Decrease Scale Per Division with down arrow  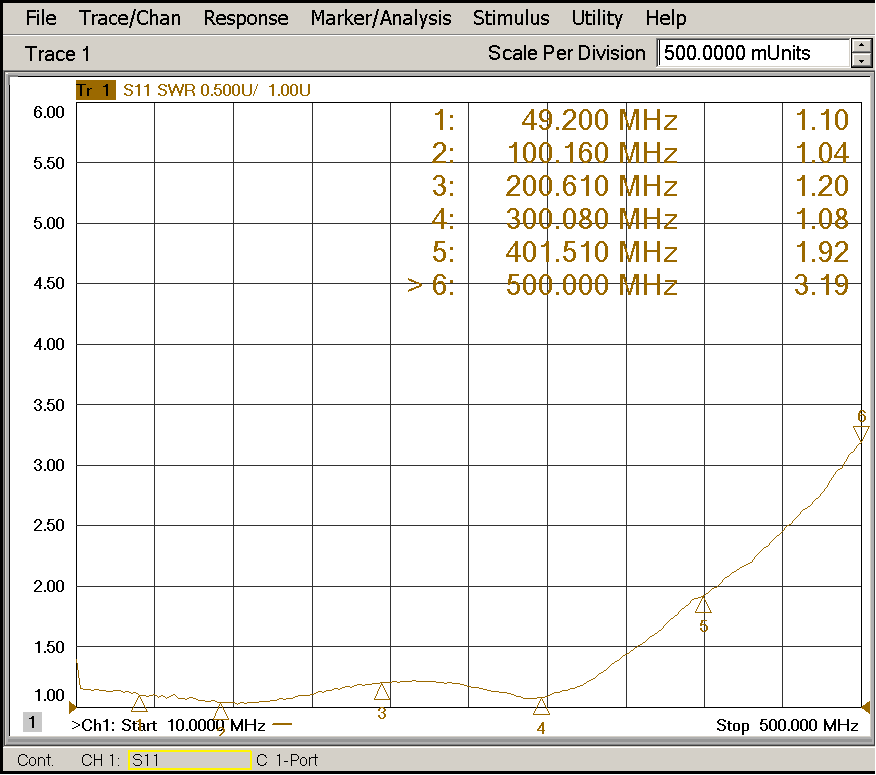862,61
